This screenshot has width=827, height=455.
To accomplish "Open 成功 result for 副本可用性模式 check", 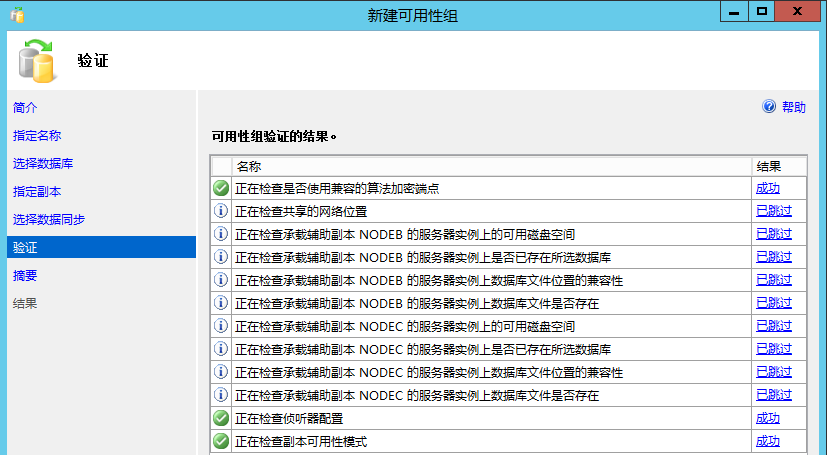I will (768, 441).
